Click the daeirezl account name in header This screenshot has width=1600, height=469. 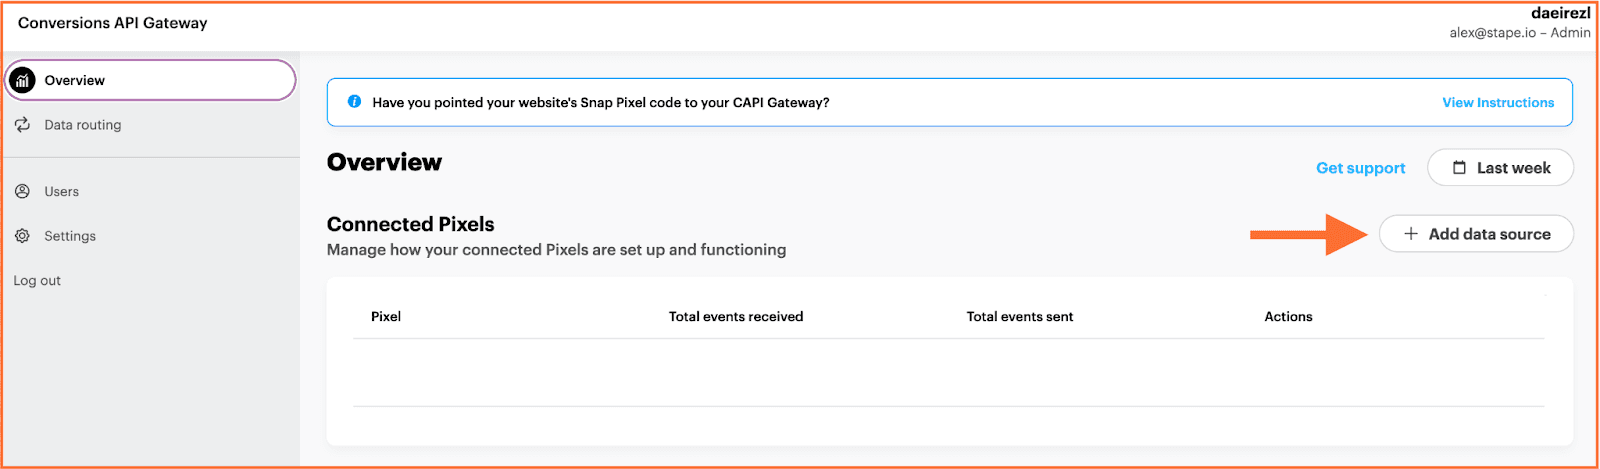[1560, 13]
